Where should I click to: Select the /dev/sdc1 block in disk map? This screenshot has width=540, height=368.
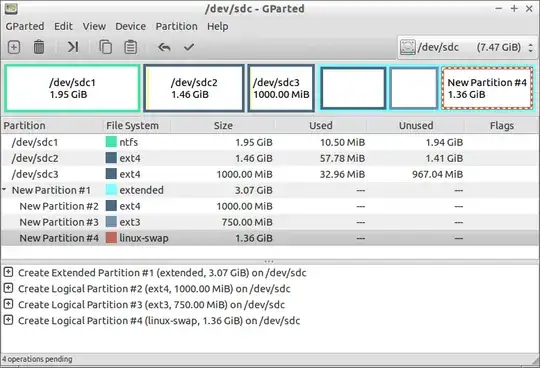click(x=72, y=88)
